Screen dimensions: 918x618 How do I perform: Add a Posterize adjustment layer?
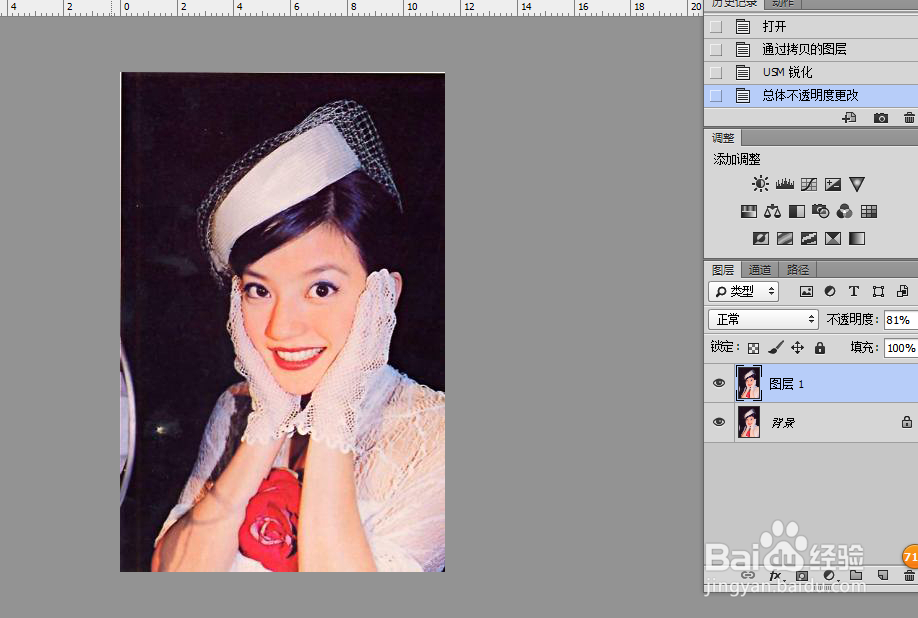pyautogui.click(x=785, y=238)
